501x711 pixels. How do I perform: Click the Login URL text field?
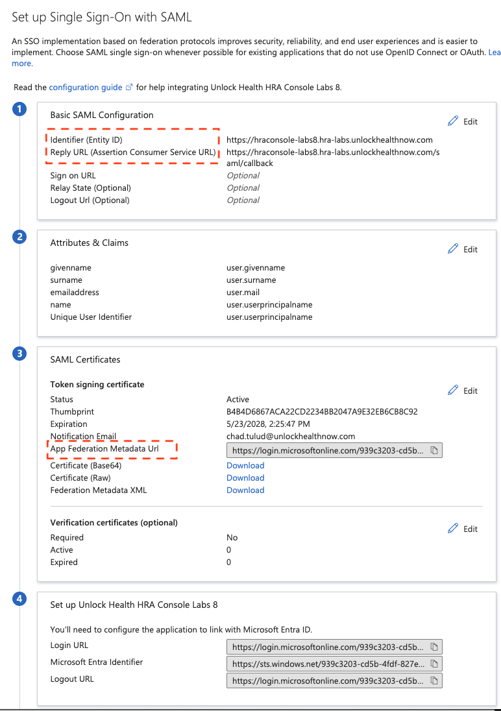[334, 647]
